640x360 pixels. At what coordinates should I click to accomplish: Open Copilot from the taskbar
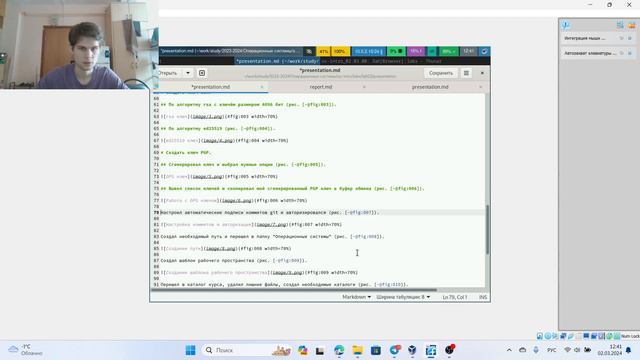302,350
